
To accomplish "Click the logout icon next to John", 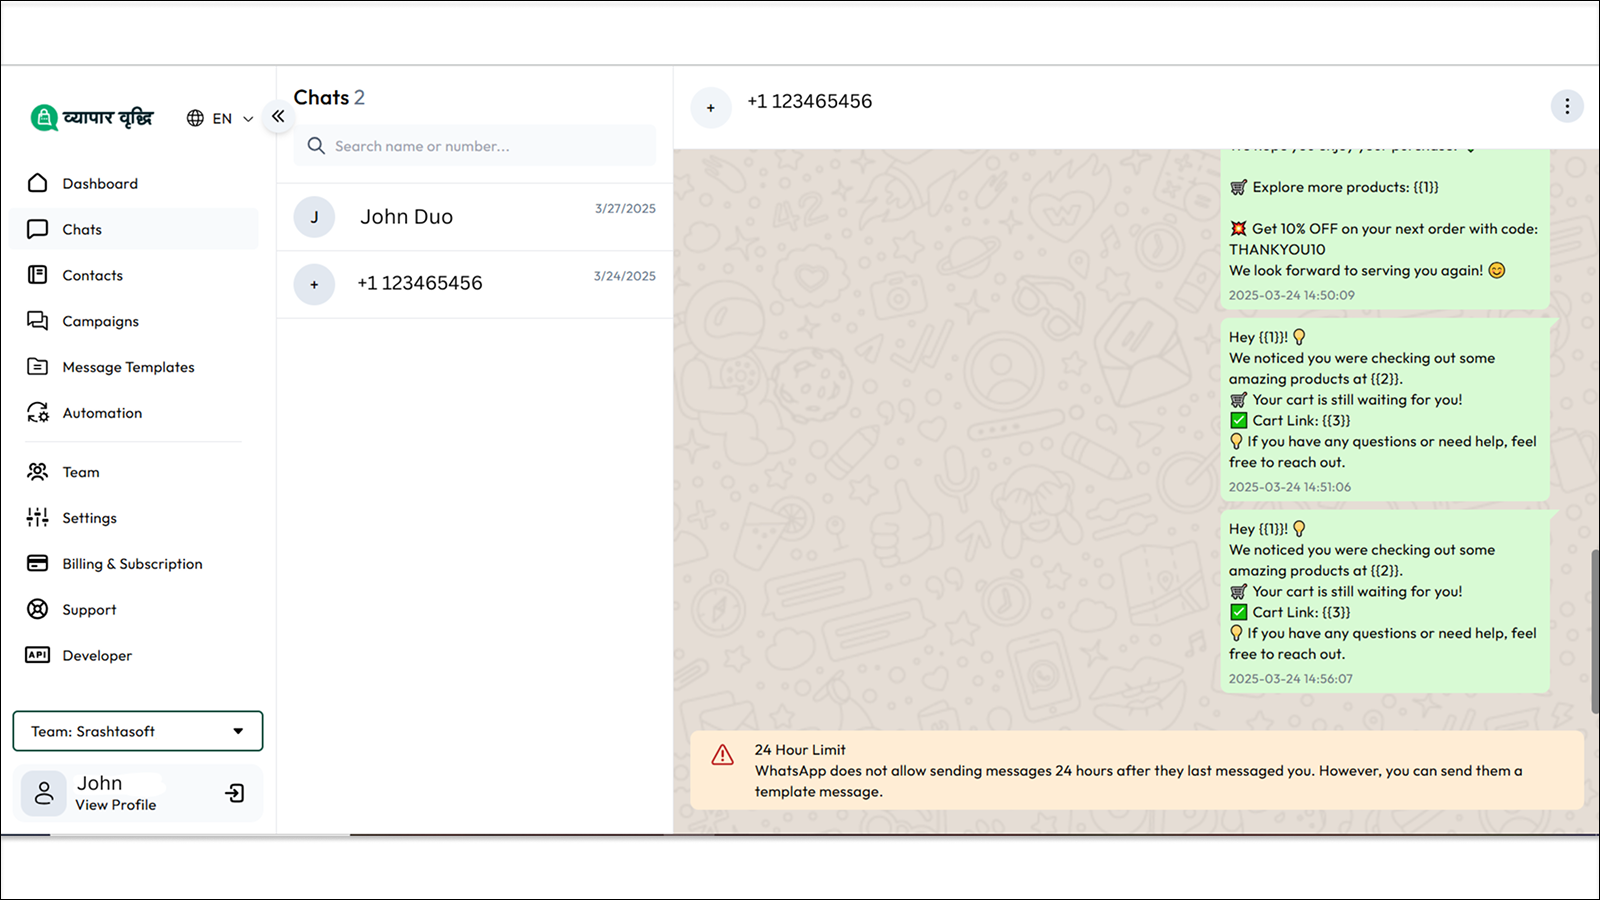I will tap(235, 793).
